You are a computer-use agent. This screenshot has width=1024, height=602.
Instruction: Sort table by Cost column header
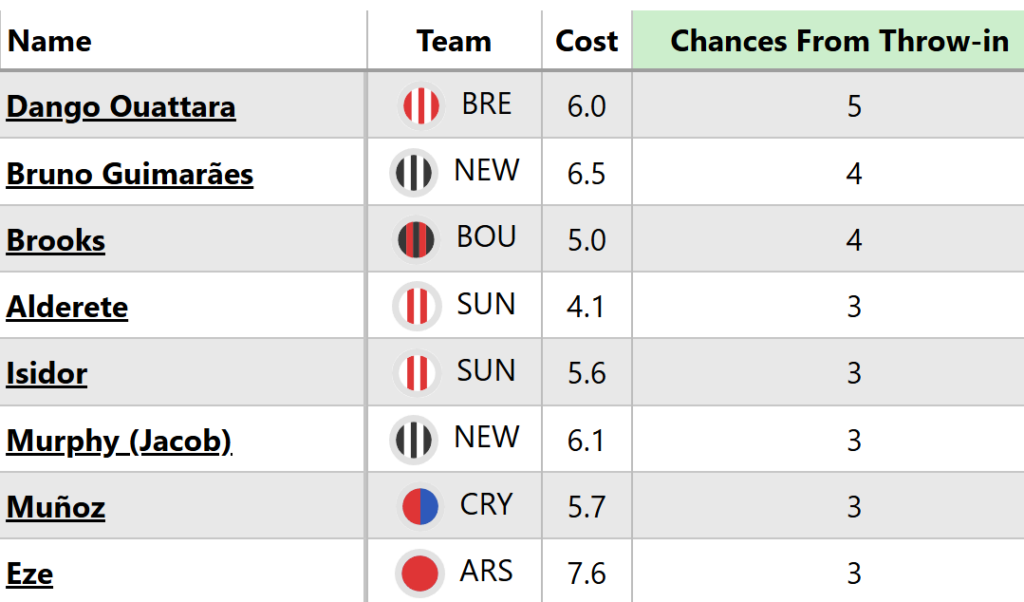click(x=587, y=41)
